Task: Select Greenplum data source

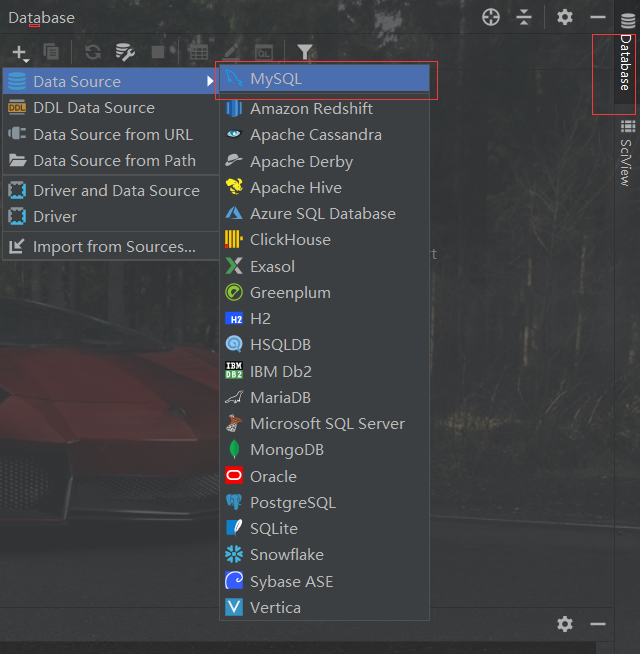Action: pos(324,292)
